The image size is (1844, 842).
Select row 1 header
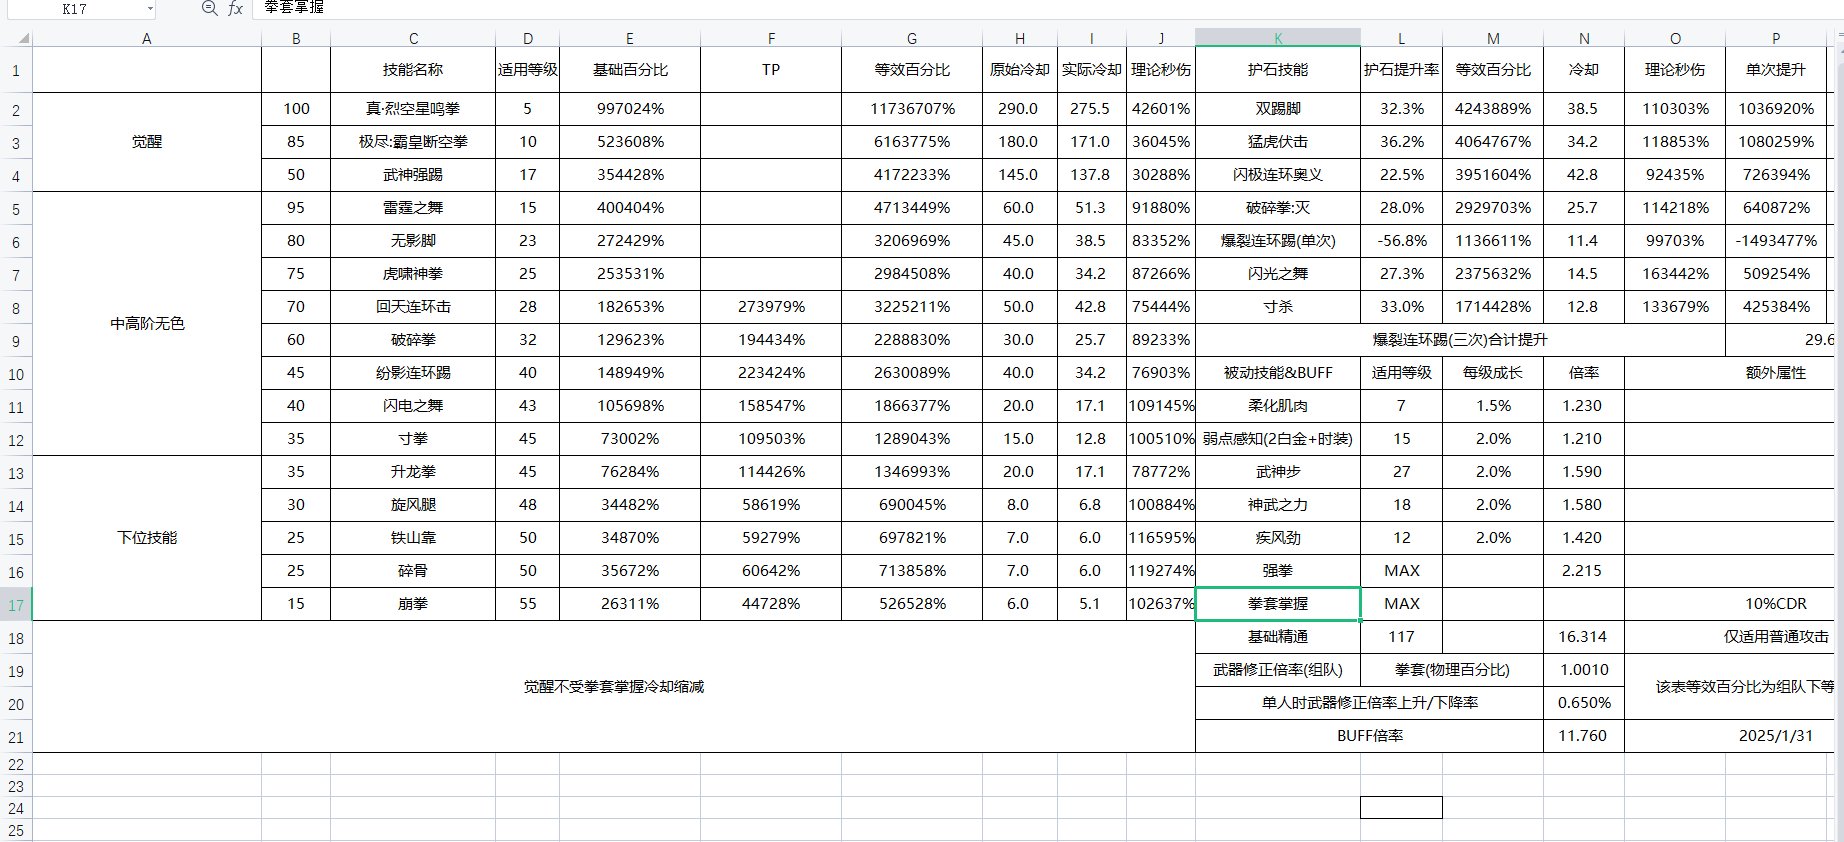pos(16,70)
